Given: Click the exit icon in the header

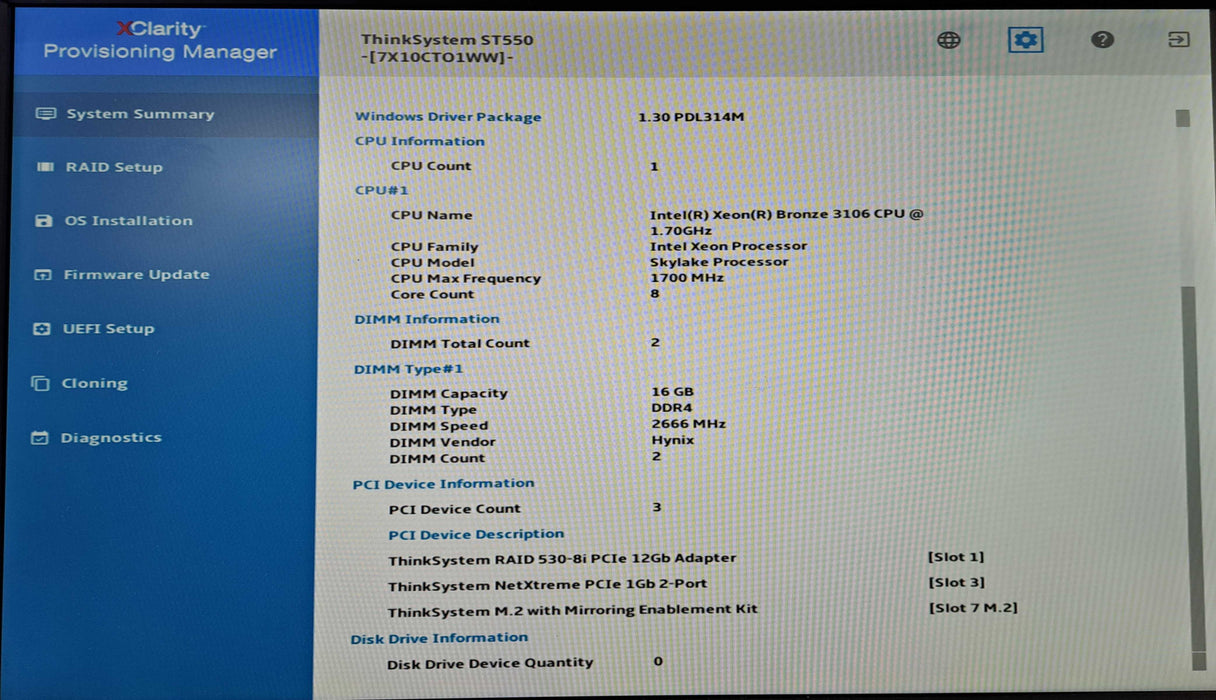Looking at the screenshot, I should pos(1179,40).
